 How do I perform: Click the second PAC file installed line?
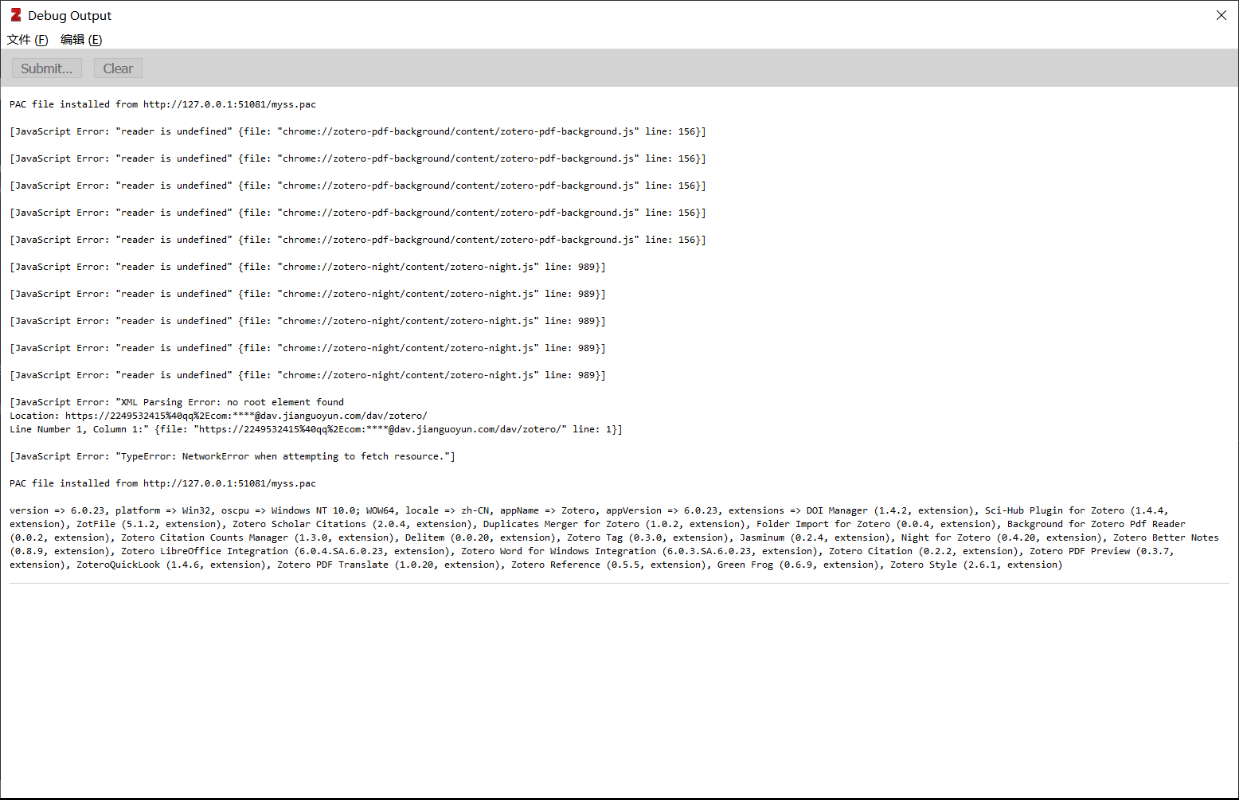point(160,482)
